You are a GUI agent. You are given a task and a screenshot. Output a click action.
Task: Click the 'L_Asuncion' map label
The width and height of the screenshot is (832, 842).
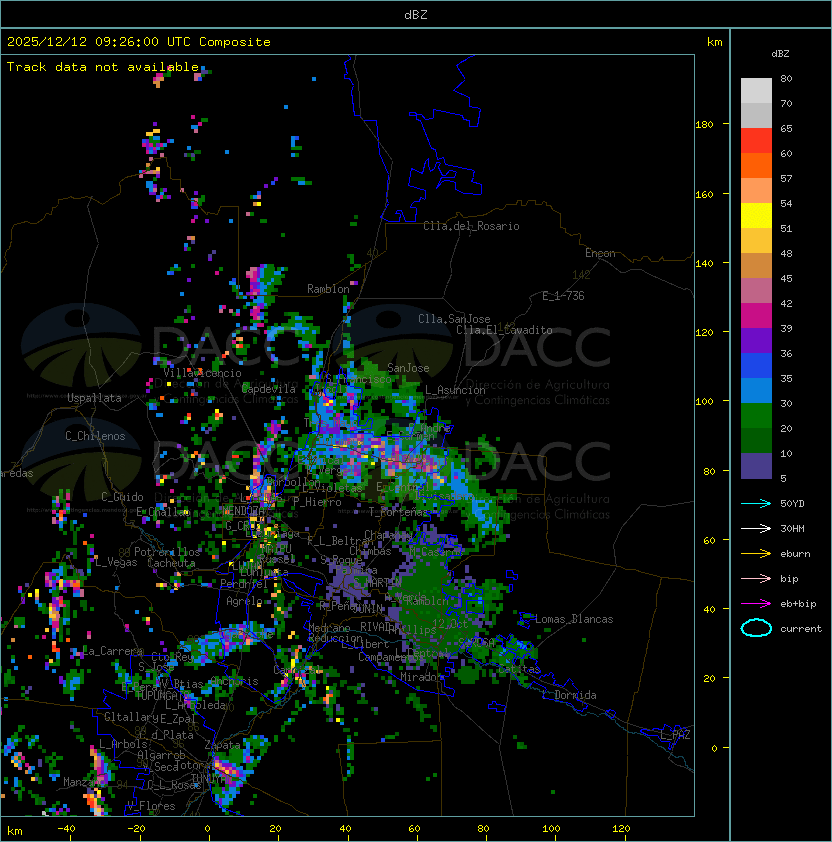click(x=455, y=390)
